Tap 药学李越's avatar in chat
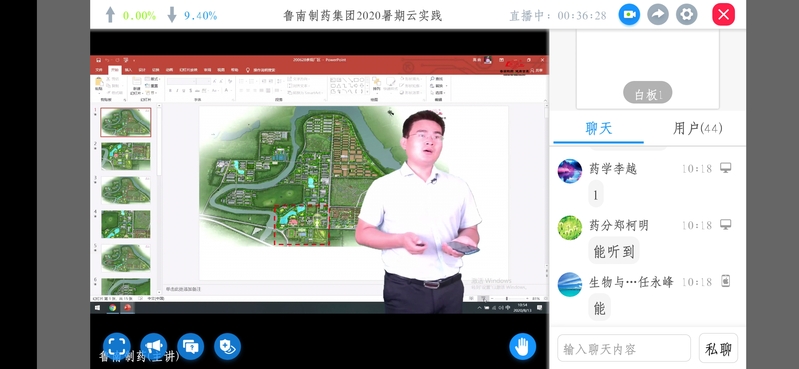The height and width of the screenshot is (369, 799). coord(570,171)
